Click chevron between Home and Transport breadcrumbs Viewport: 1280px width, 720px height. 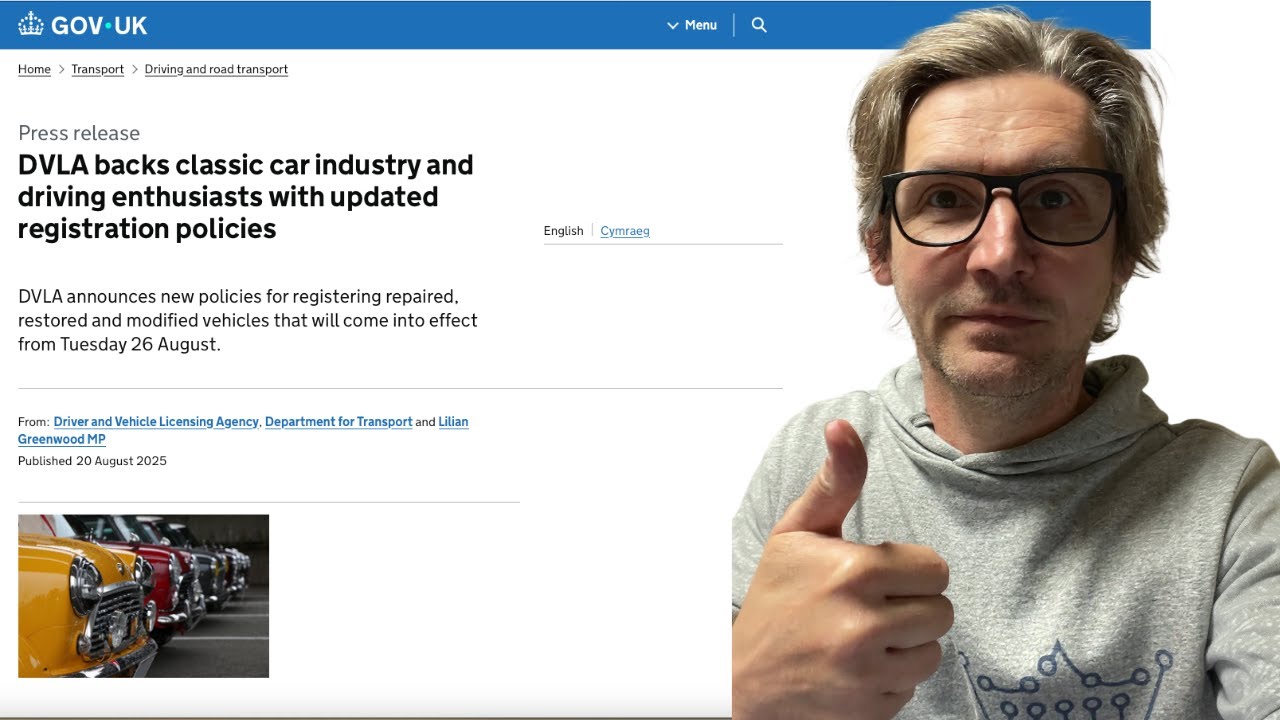(61, 69)
